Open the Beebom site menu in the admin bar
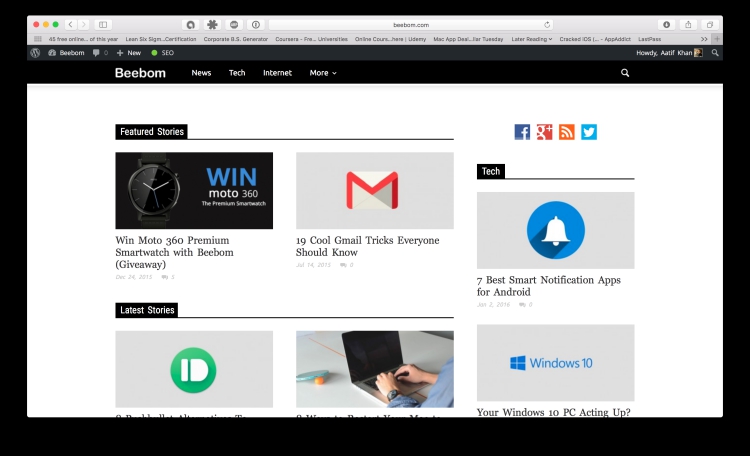This screenshot has height=456, width=750. point(66,53)
